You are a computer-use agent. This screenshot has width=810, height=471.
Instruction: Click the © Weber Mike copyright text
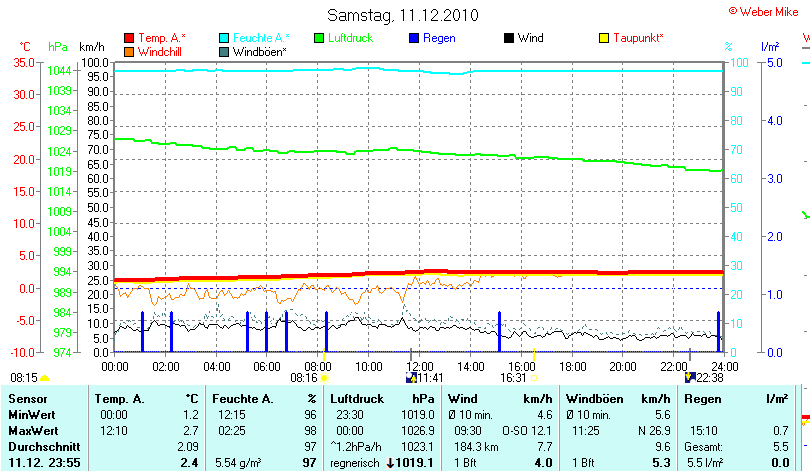pyautogui.click(x=764, y=12)
